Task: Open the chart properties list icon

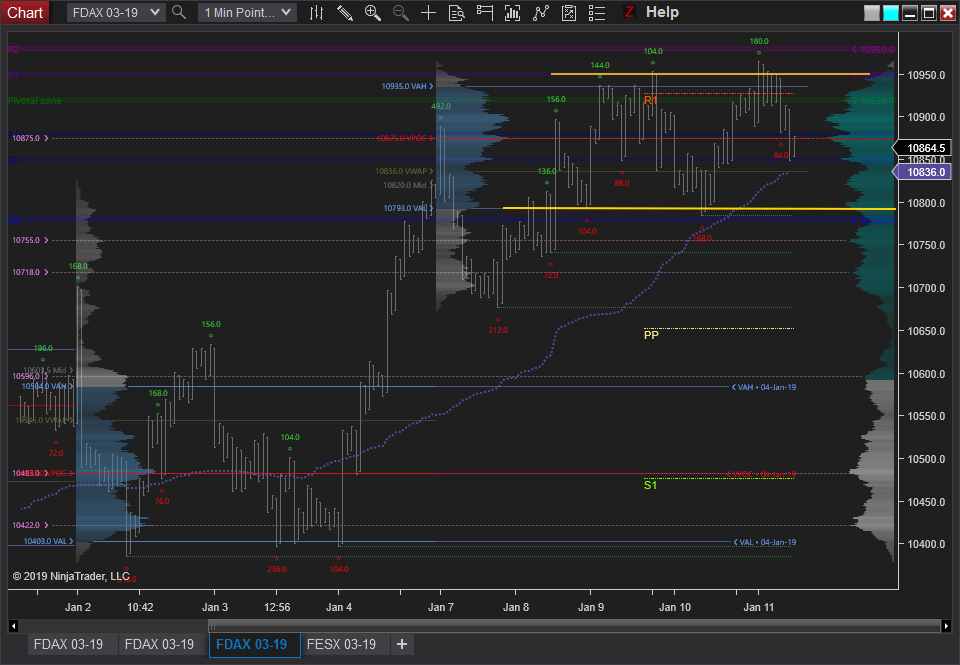Action: [x=597, y=12]
